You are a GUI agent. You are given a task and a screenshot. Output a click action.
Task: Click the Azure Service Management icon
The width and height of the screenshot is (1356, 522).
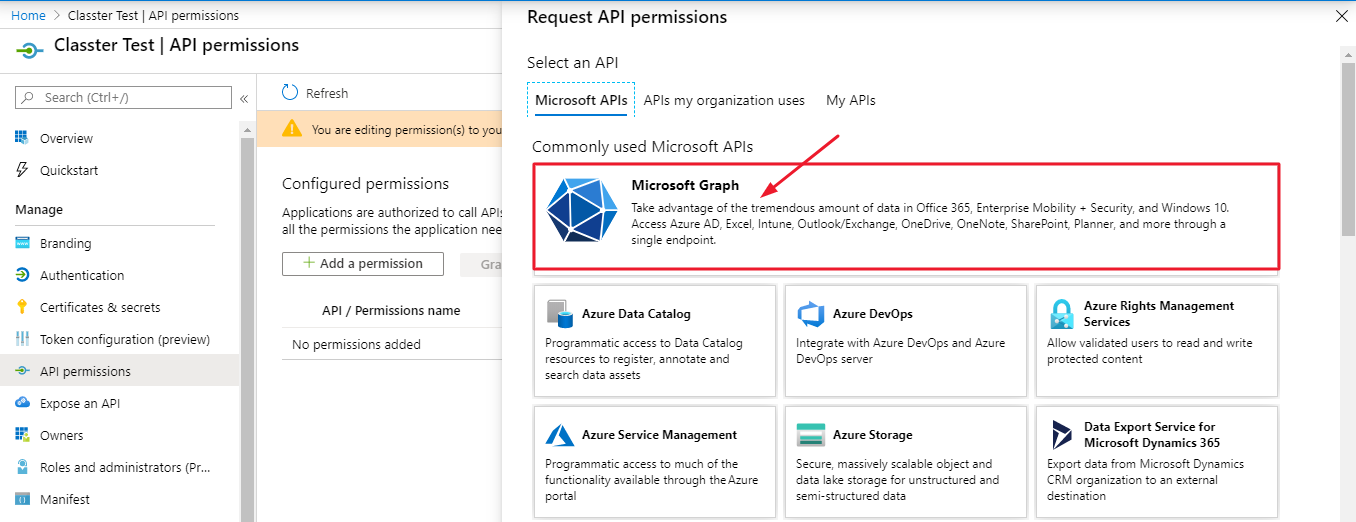pyautogui.click(x=560, y=435)
